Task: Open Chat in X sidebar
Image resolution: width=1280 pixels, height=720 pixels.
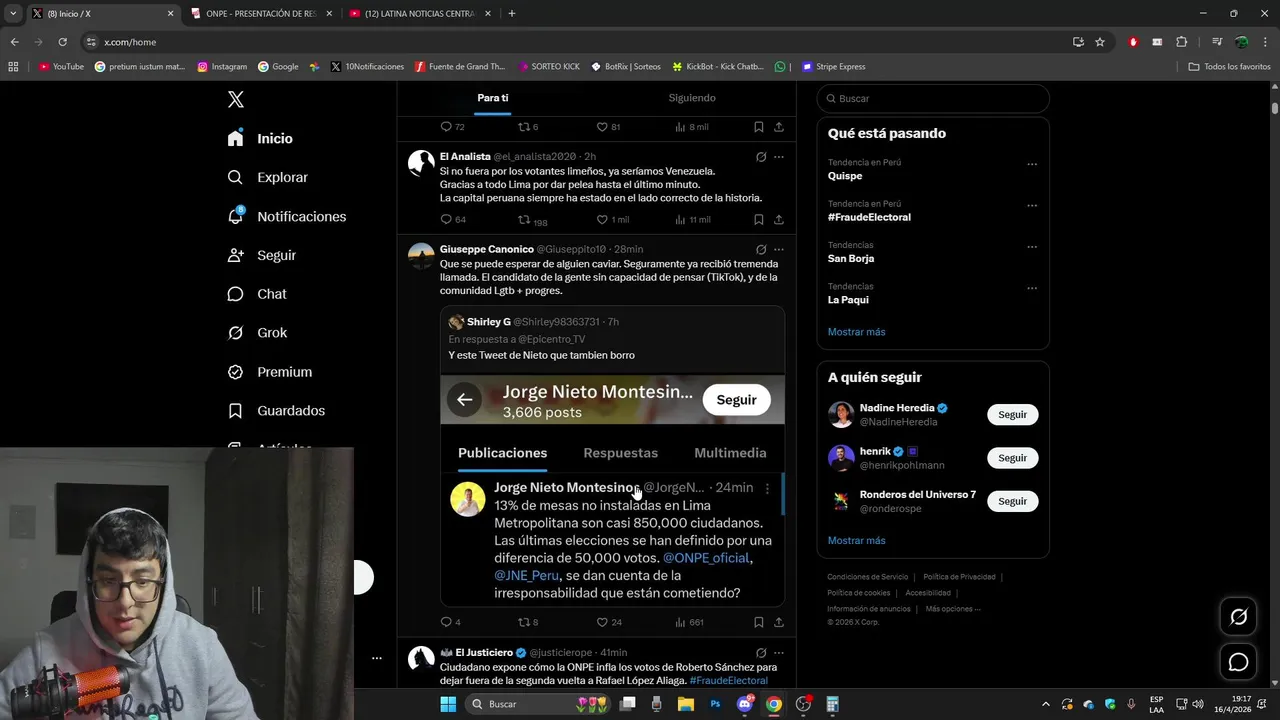Action: (256, 294)
